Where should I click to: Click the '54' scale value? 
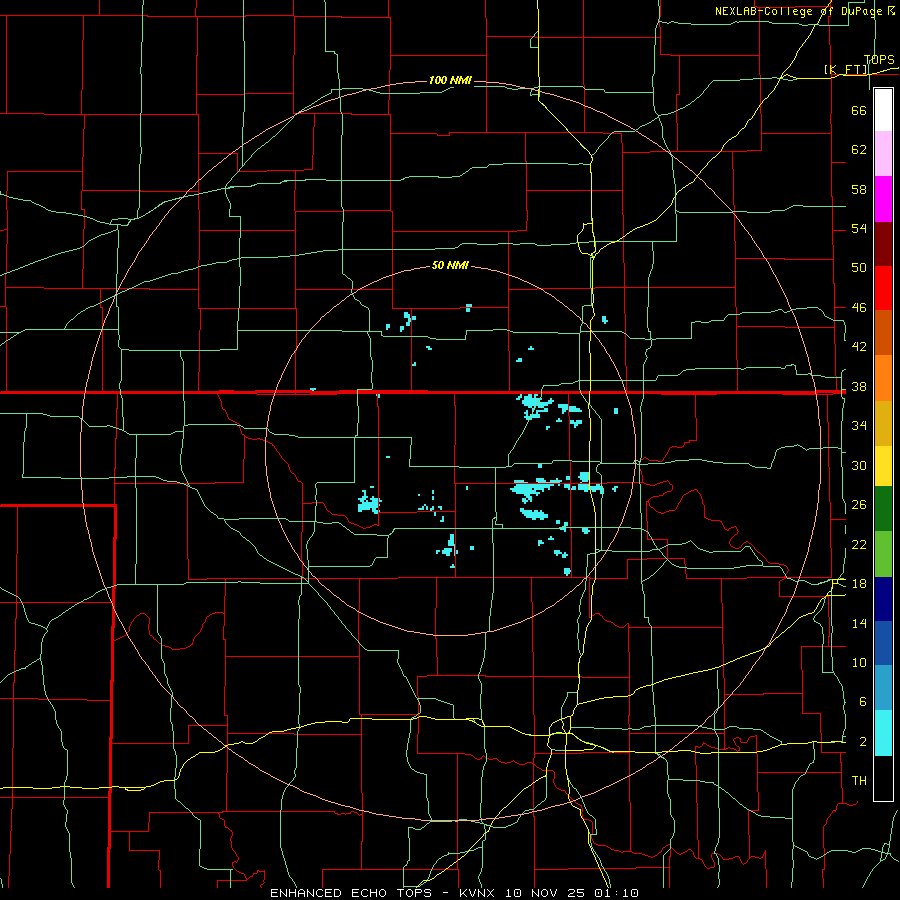(859, 228)
